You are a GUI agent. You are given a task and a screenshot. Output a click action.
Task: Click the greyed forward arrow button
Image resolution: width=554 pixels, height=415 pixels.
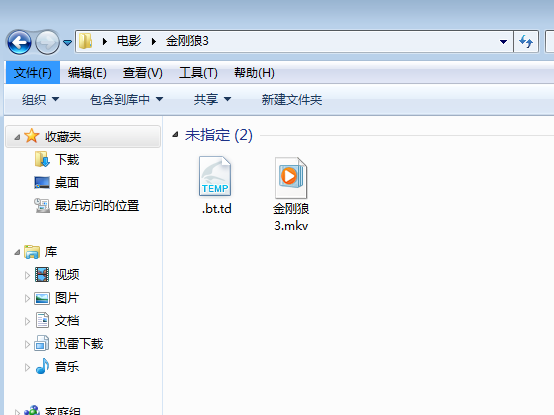pos(47,42)
